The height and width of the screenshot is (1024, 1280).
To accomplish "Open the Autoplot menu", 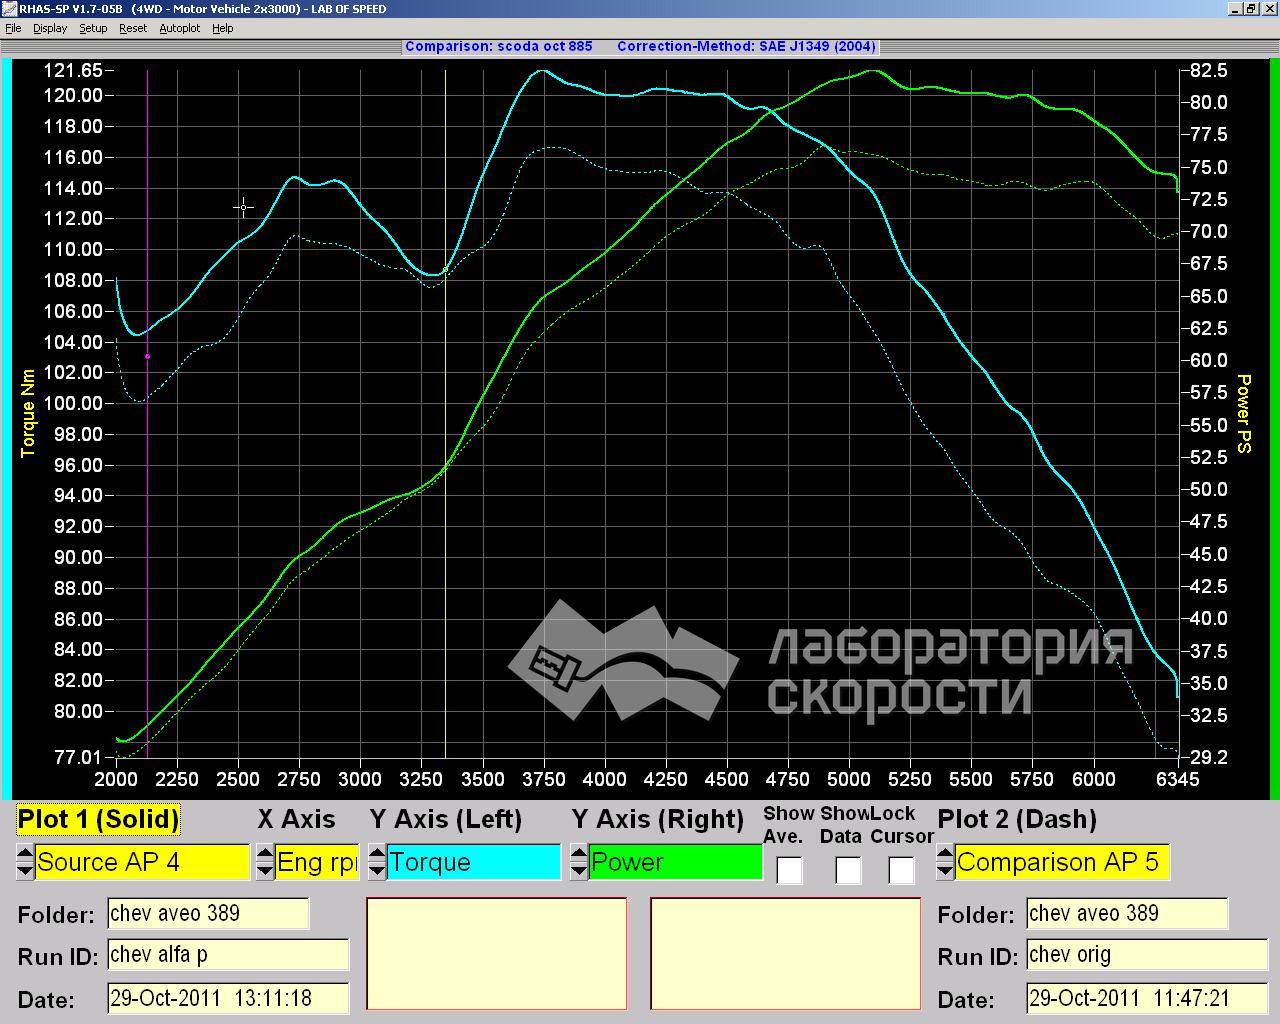I will [x=180, y=28].
